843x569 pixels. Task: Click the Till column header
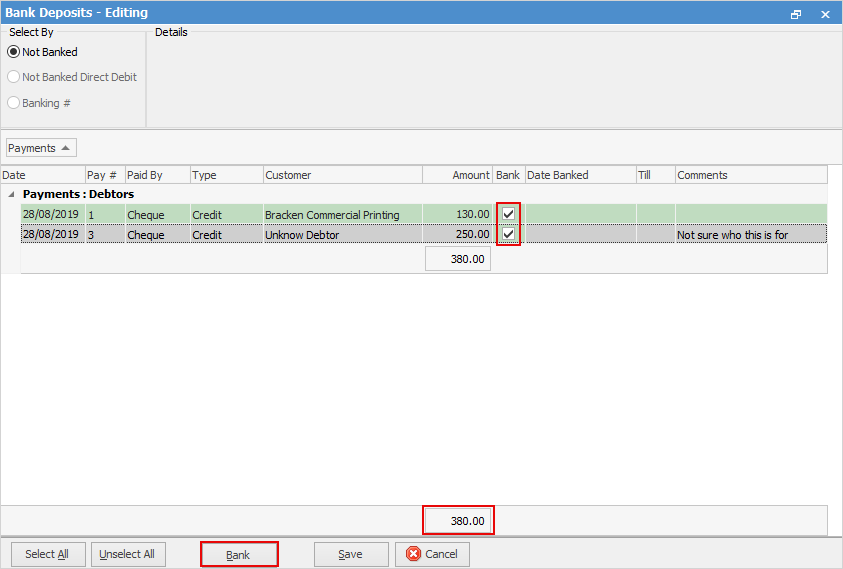656,175
